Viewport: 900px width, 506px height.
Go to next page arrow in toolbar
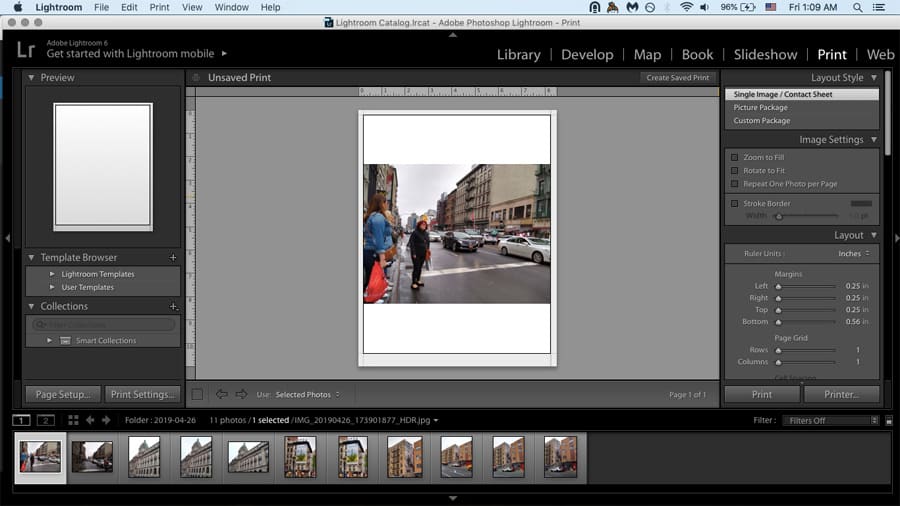(x=241, y=394)
